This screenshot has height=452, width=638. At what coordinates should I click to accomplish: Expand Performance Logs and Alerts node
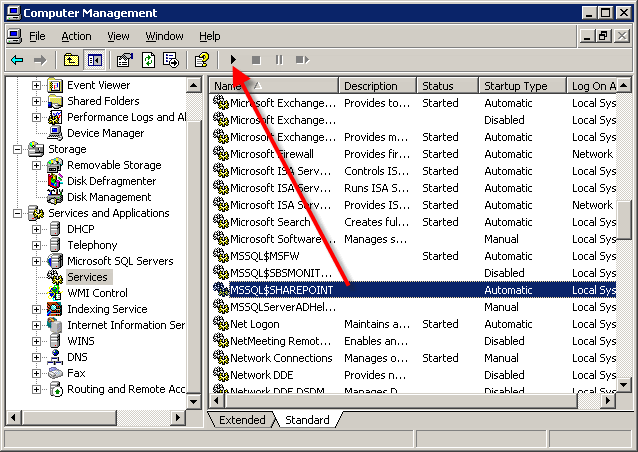point(36,117)
